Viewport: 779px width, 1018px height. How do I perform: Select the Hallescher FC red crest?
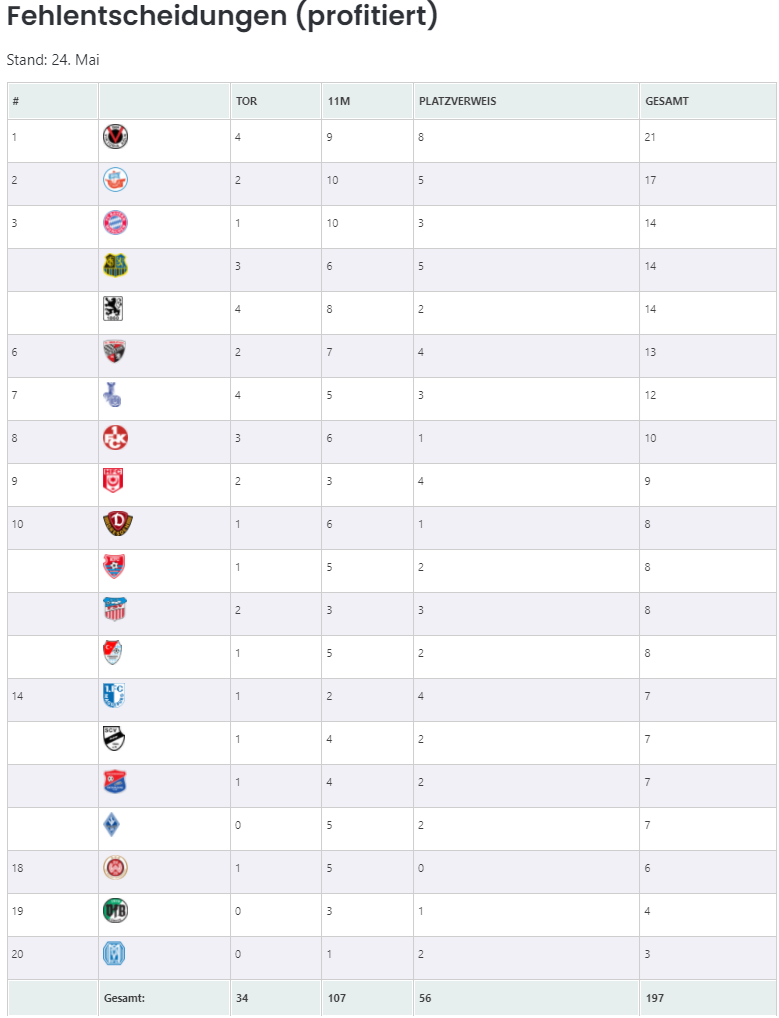[x=114, y=480]
